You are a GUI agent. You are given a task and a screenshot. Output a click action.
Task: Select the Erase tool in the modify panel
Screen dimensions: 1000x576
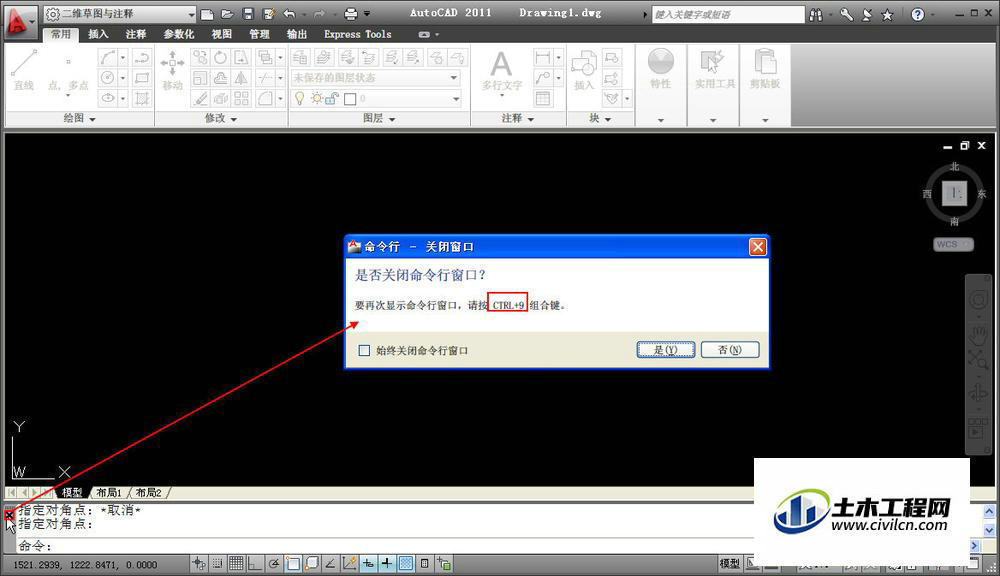[x=200, y=98]
